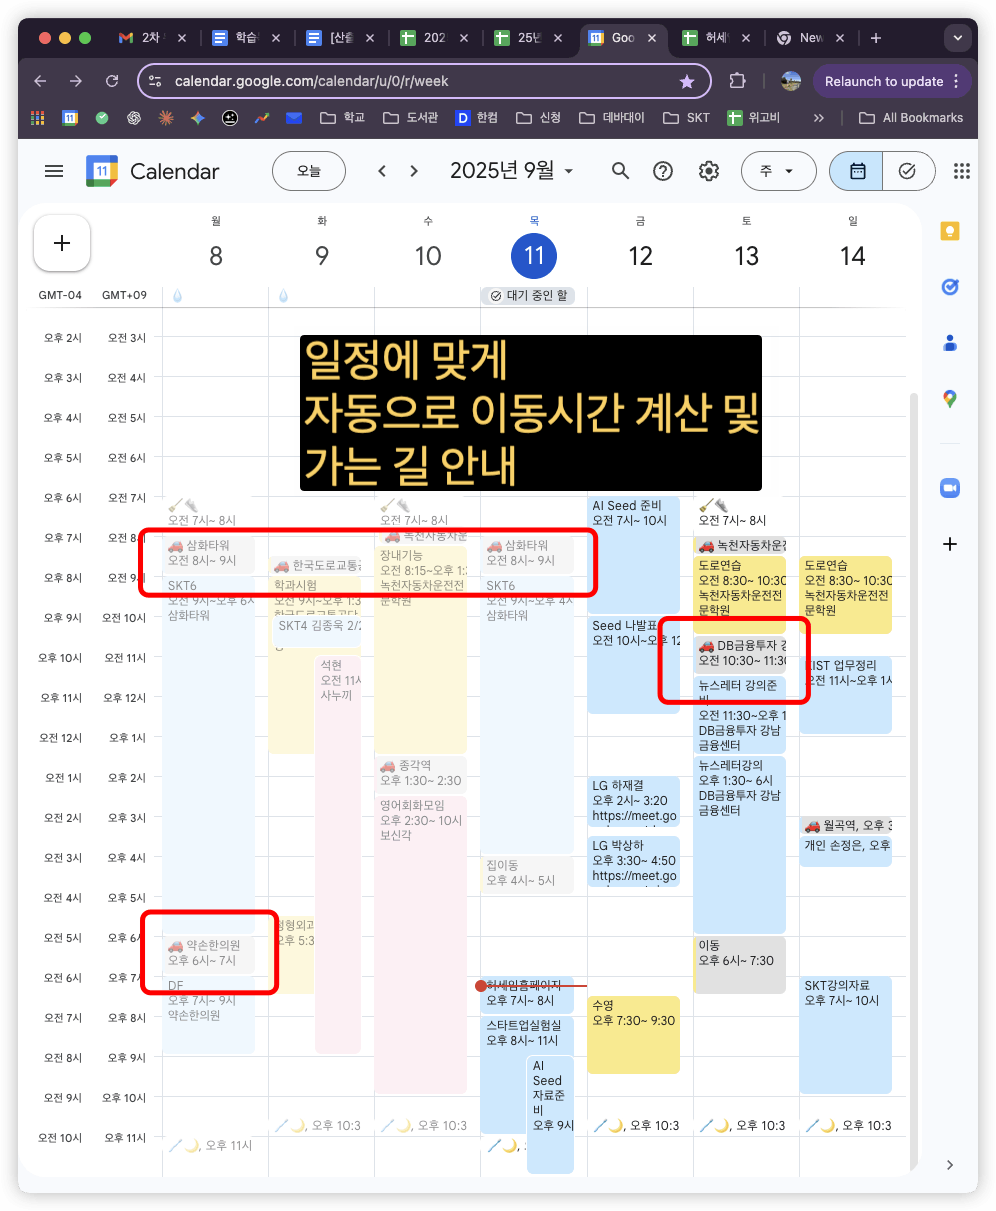
Task: Click the Google Calendar logo
Action: 102,171
